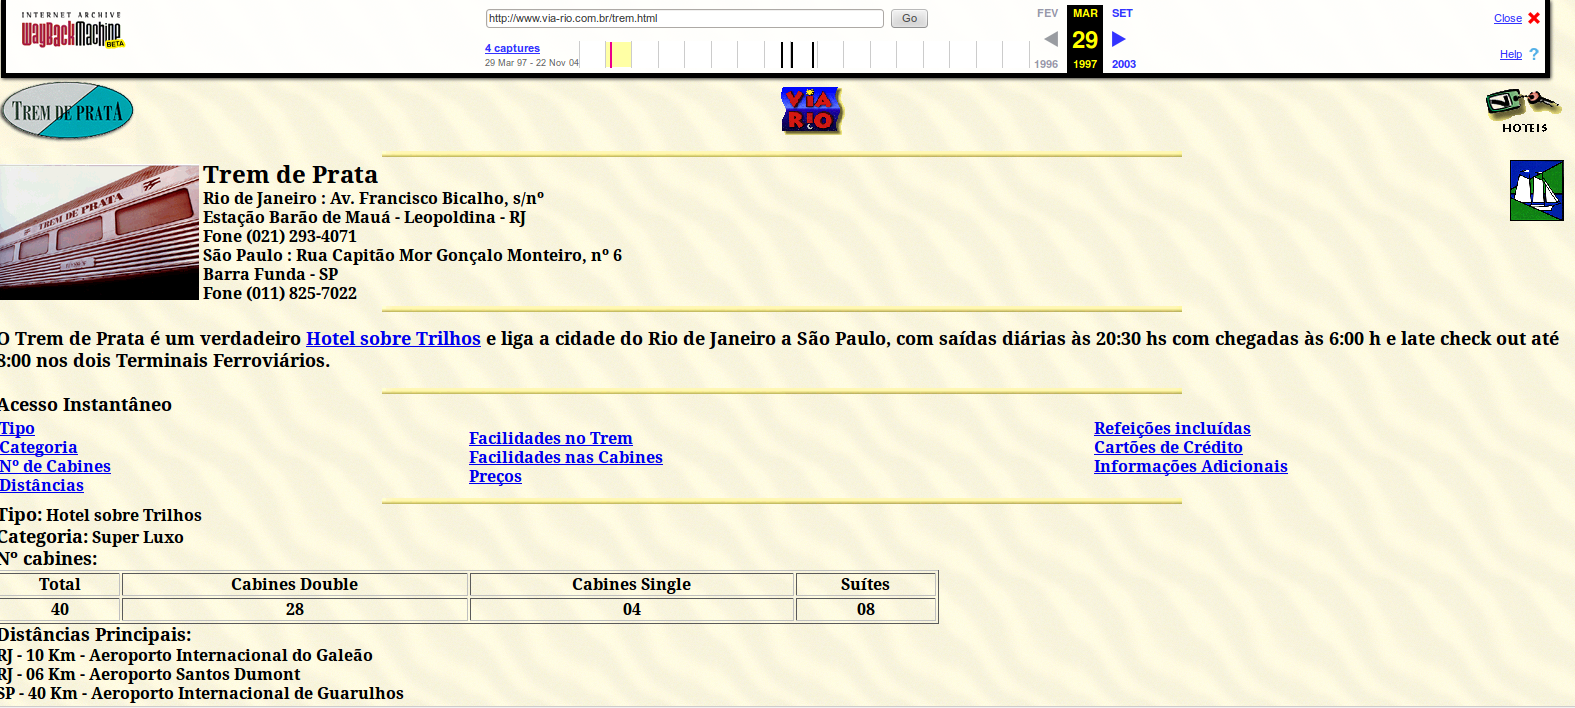Jump to the Distâncias link
The height and width of the screenshot is (708, 1575).
42,485
